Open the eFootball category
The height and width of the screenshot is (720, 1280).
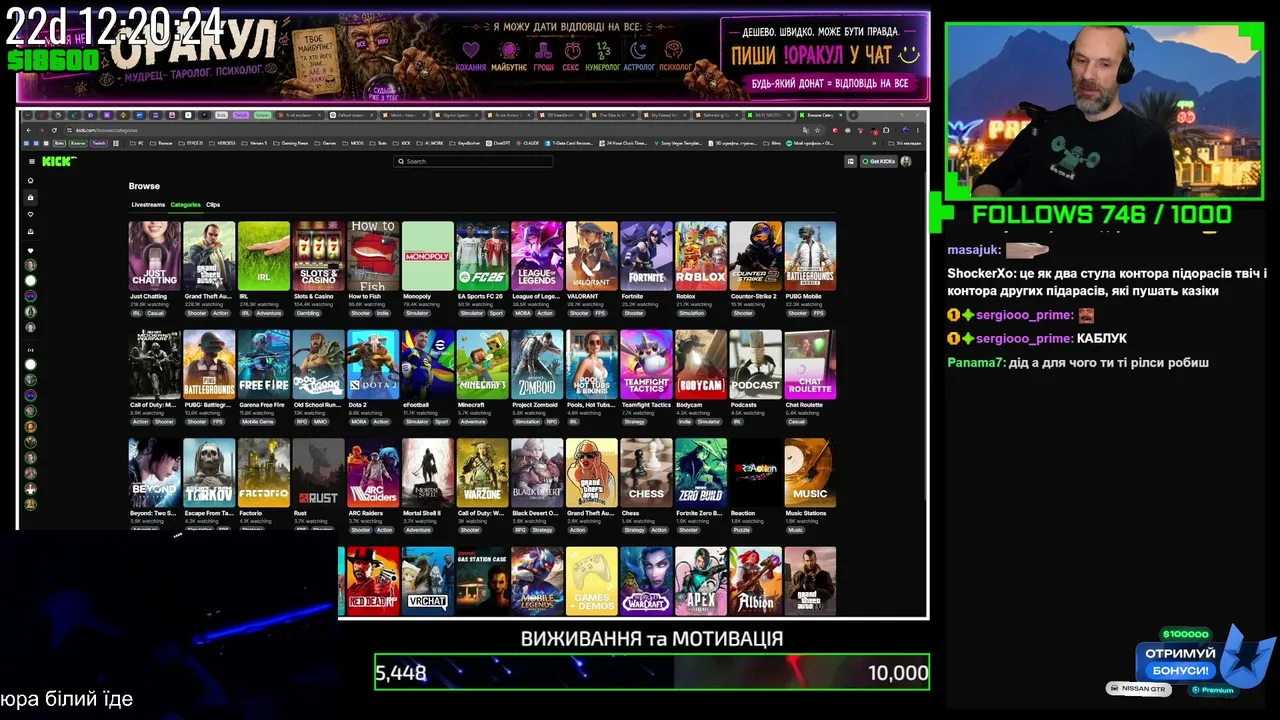pyautogui.click(x=427, y=365)
